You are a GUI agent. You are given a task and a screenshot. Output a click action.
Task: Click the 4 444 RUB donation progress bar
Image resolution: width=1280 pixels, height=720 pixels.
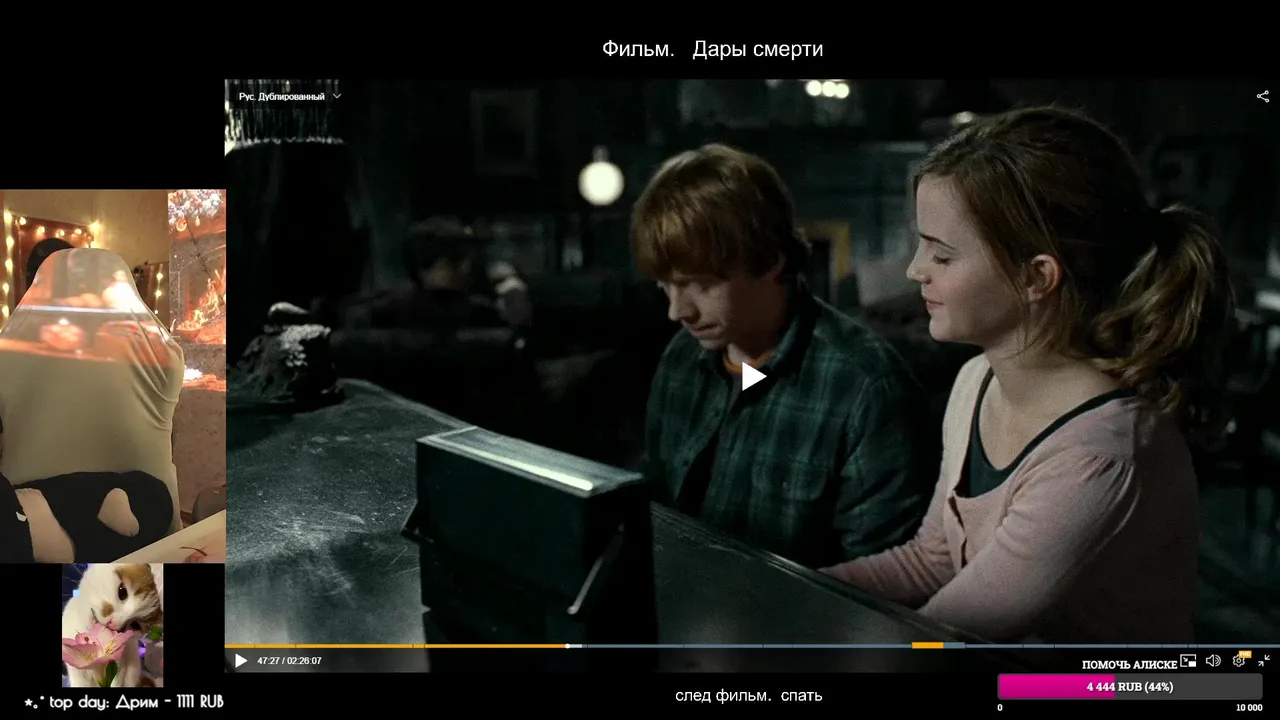click(1130, 687)
